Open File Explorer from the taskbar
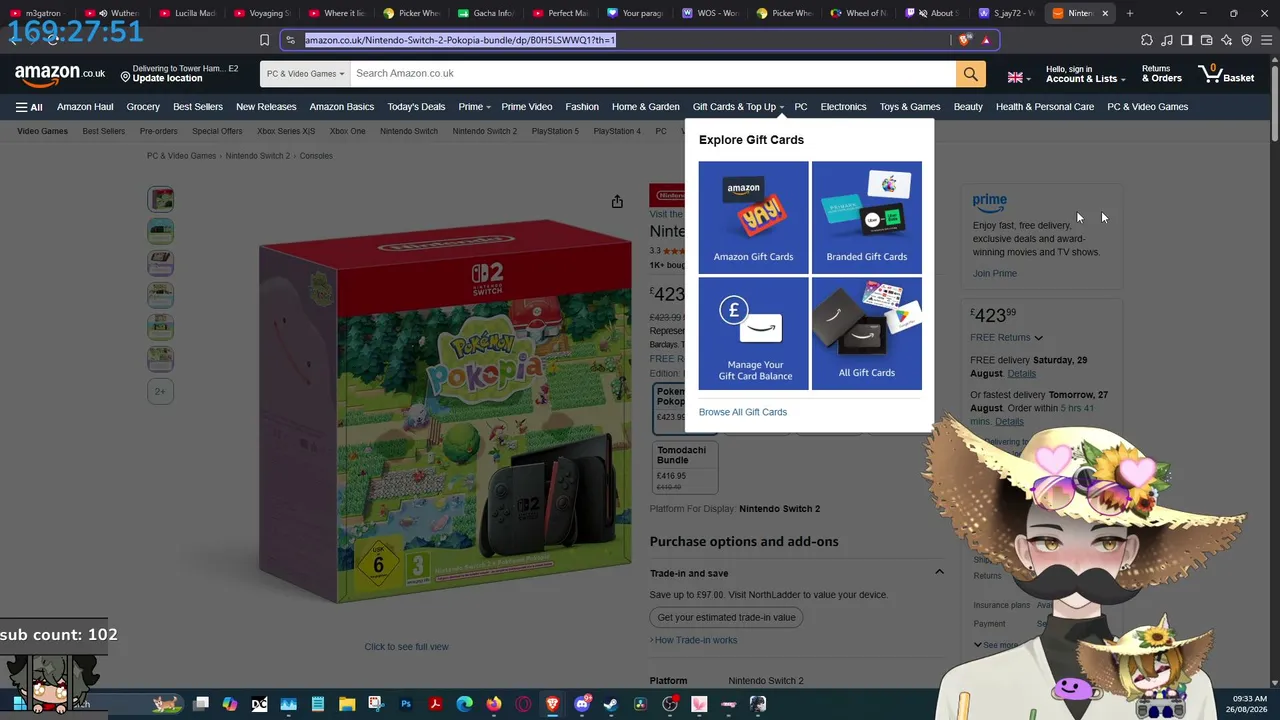Screen dimensions: 1280x720 pos(347,704)
